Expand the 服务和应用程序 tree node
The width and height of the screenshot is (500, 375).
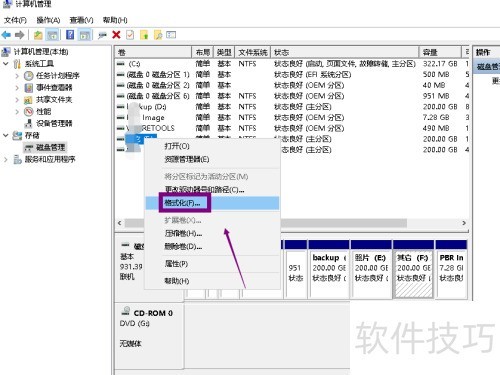6,159
